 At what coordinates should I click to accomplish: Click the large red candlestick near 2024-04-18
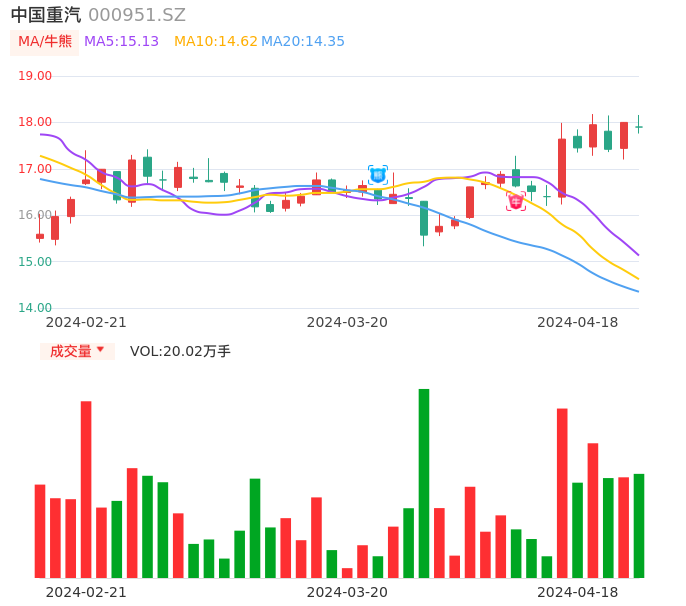[x=562, y=167]
